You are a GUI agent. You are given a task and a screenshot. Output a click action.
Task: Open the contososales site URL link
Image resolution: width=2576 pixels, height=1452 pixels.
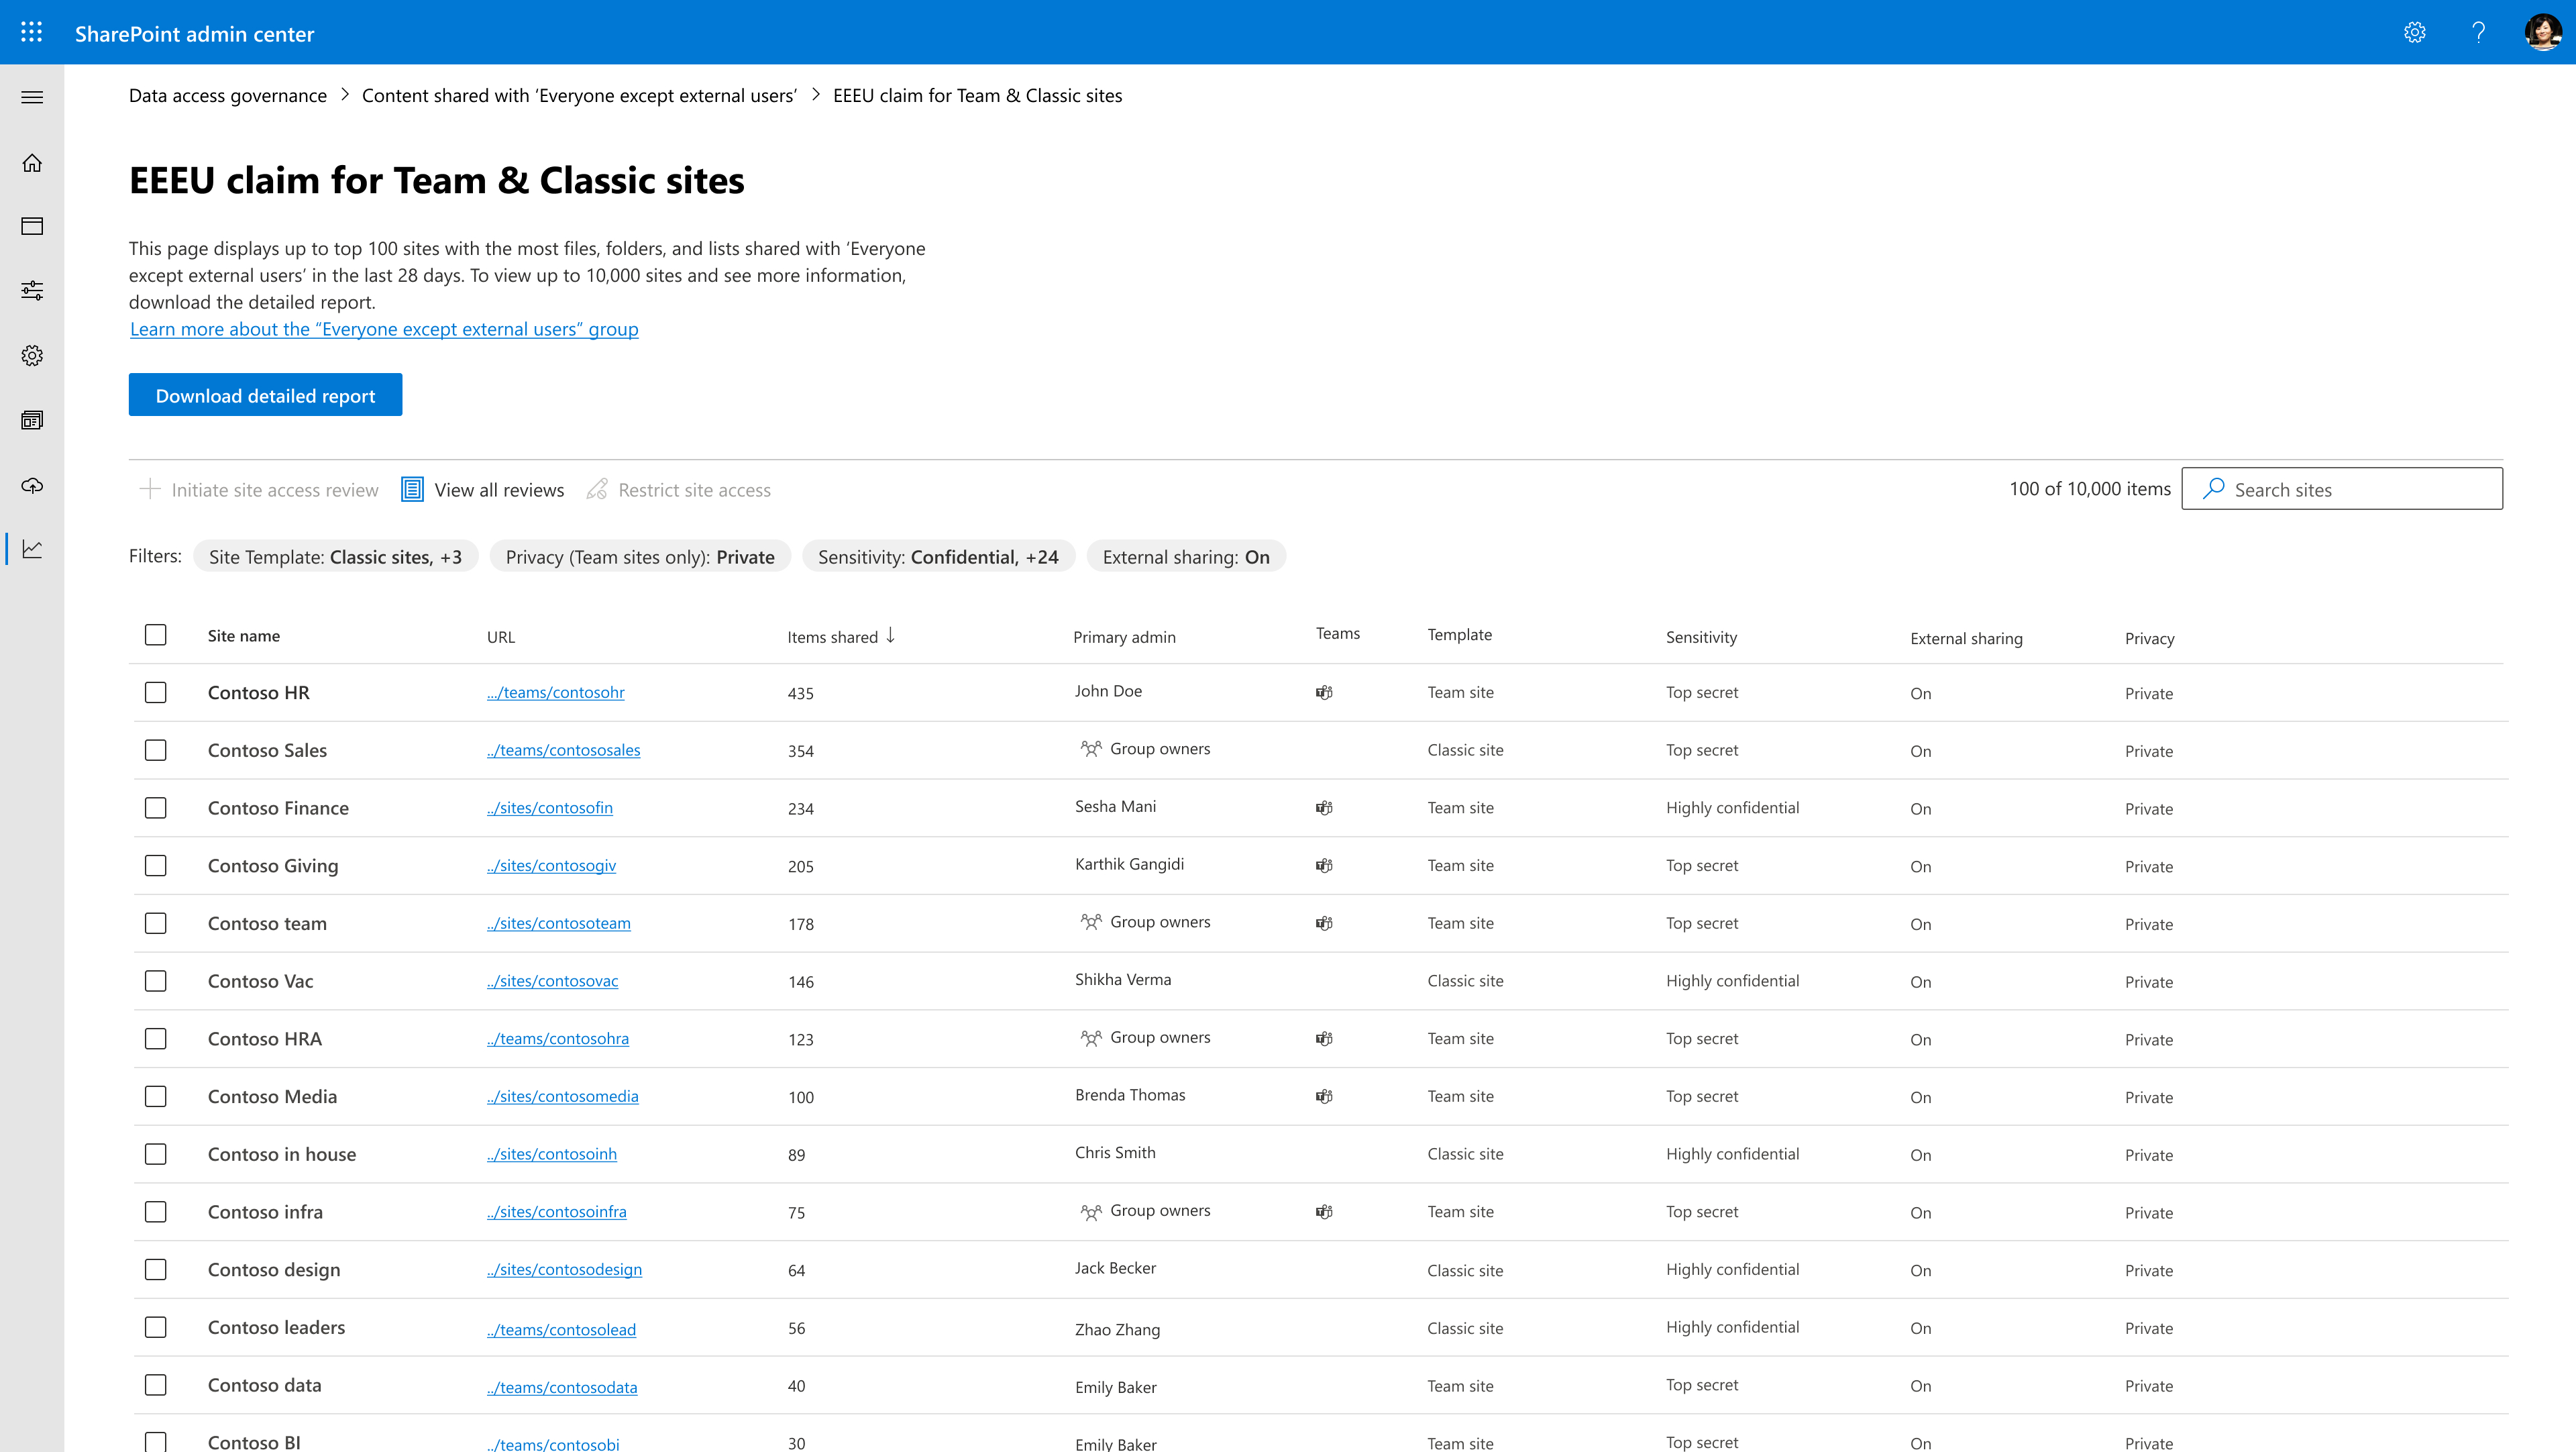pyautogui.click(x=564, y=750)
